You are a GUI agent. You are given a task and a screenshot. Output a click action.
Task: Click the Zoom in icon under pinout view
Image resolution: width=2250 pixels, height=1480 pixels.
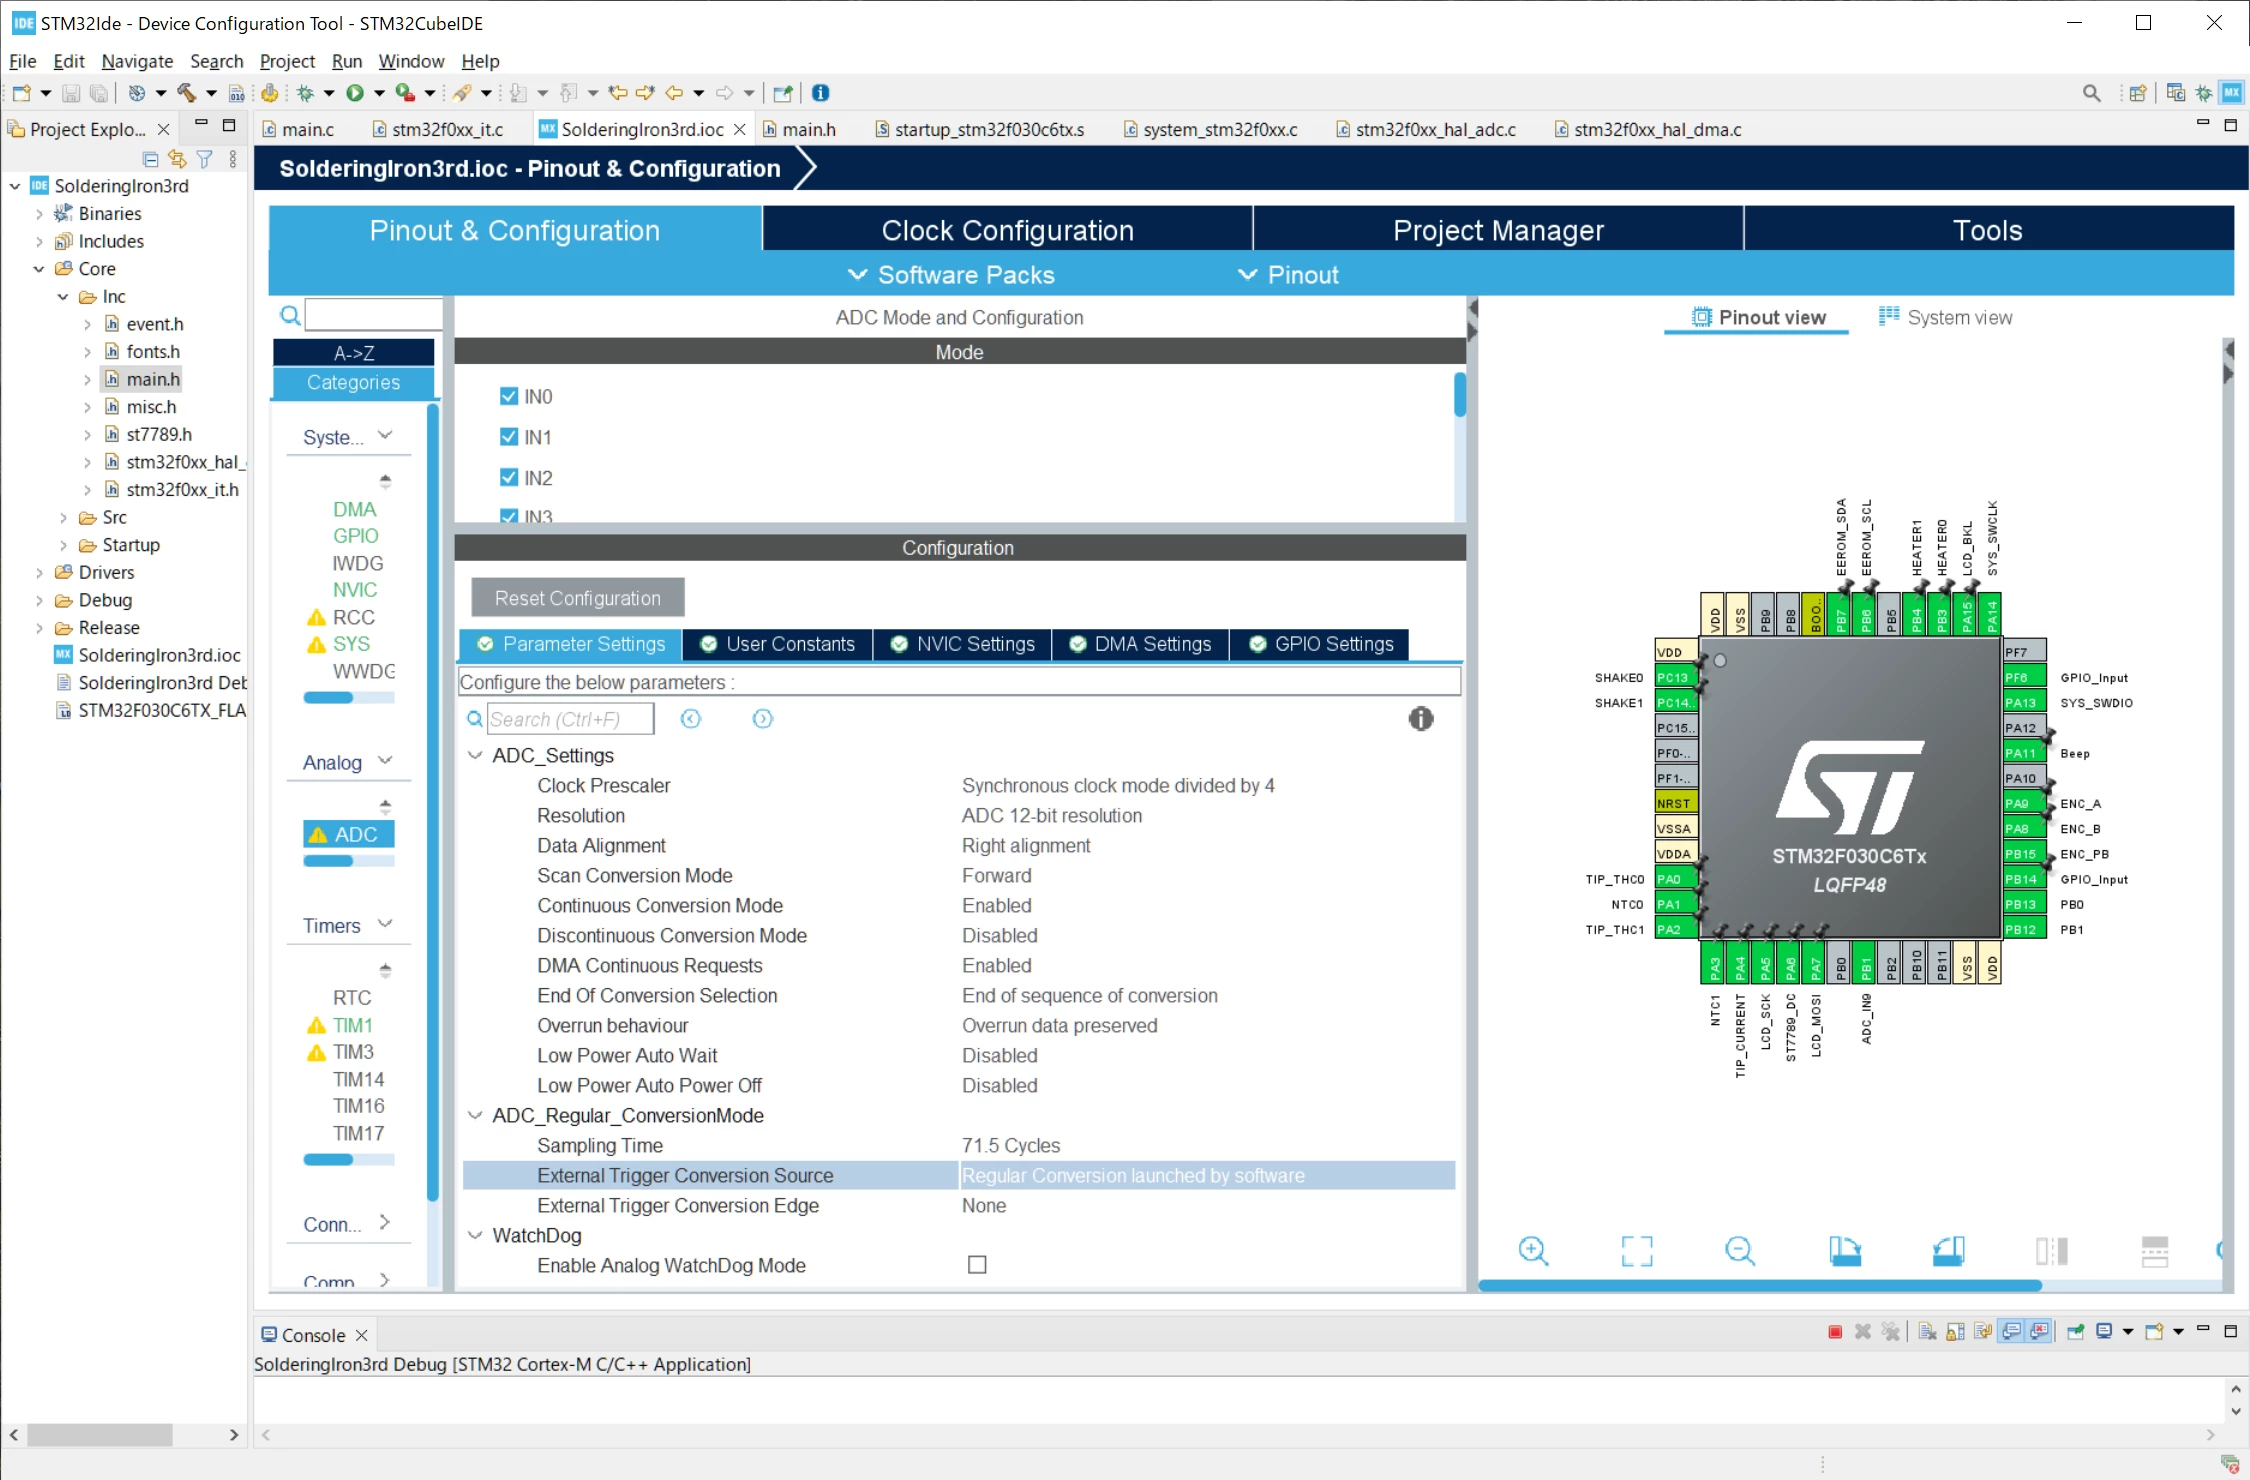point(1533,1250)
